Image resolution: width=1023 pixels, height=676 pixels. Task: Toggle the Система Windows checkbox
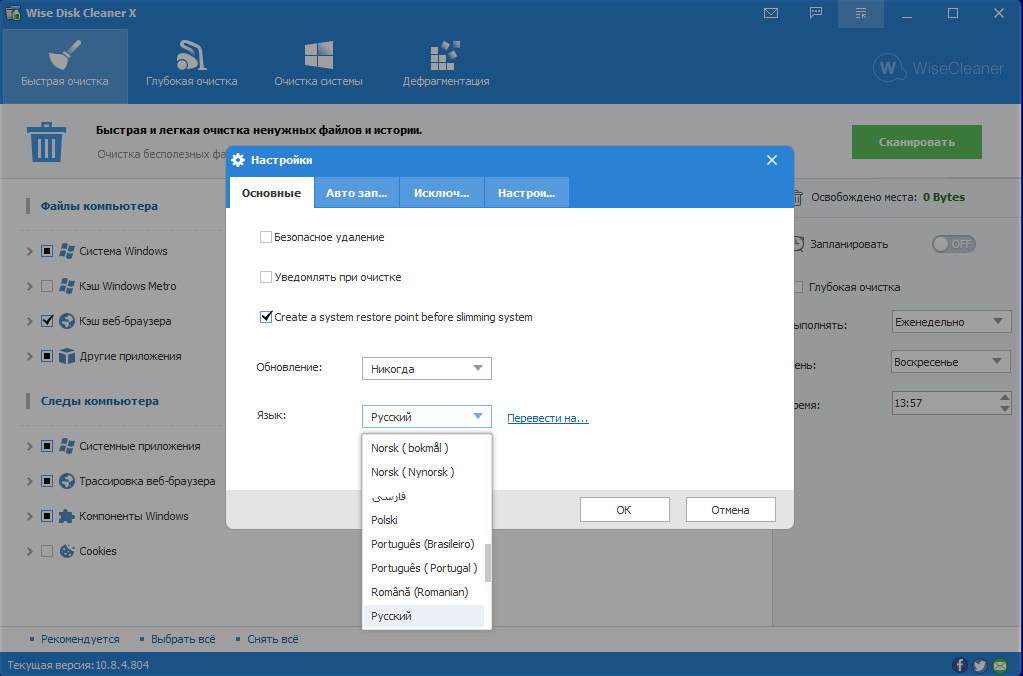47,251
